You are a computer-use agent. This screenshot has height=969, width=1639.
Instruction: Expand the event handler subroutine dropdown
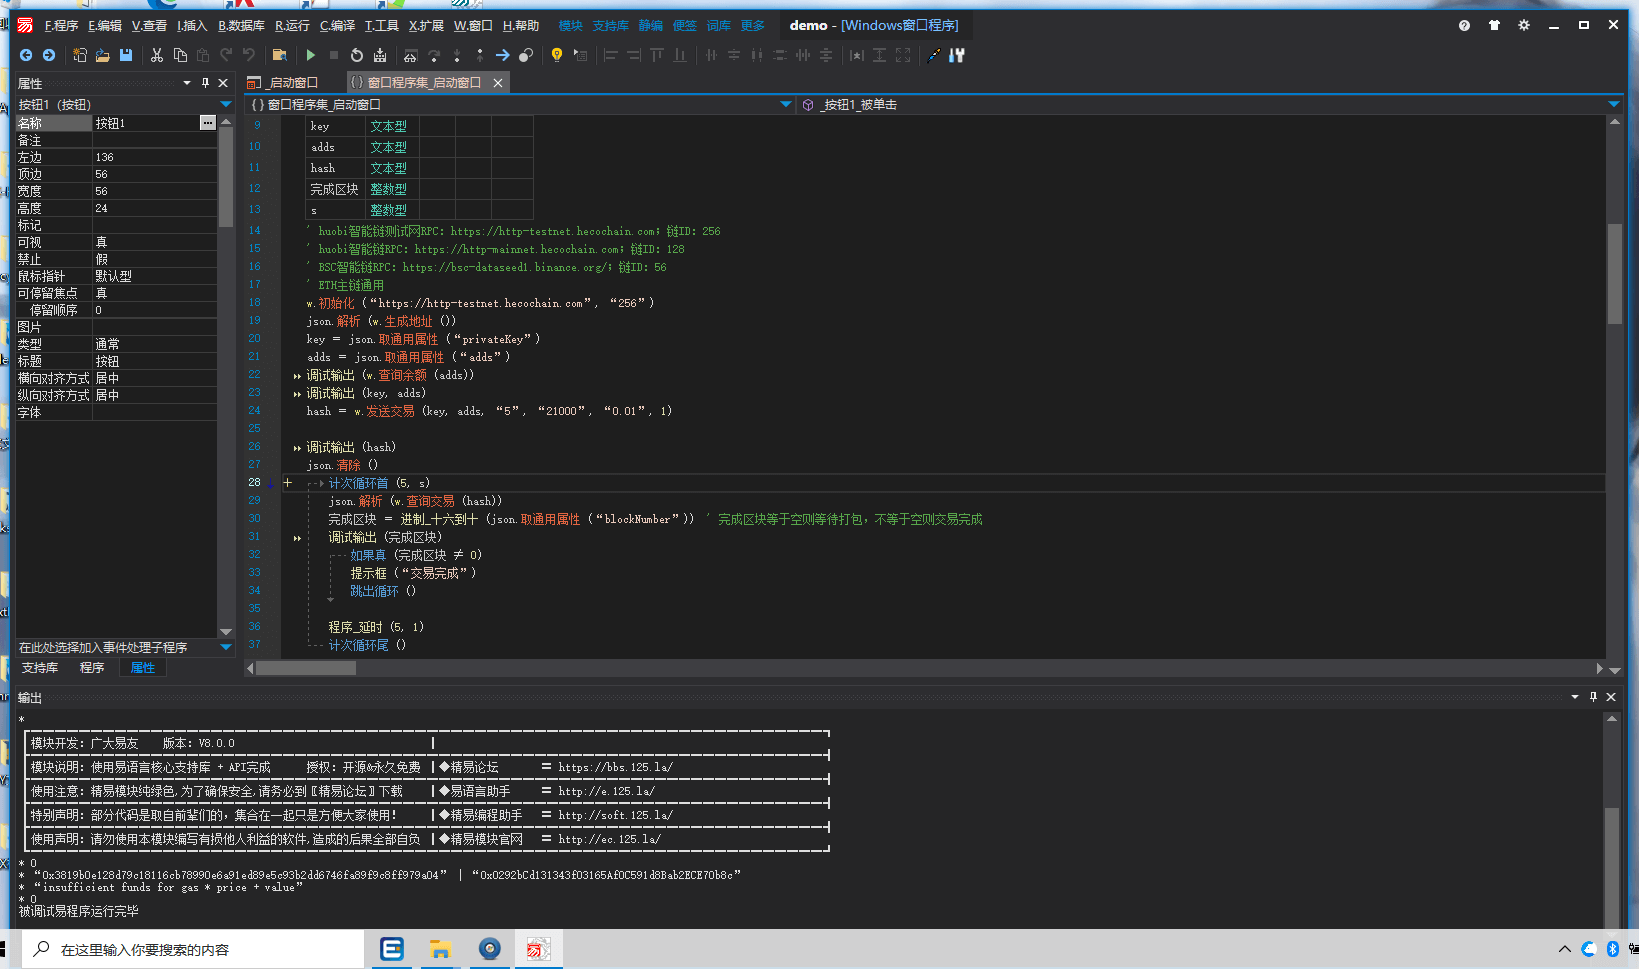225,647
